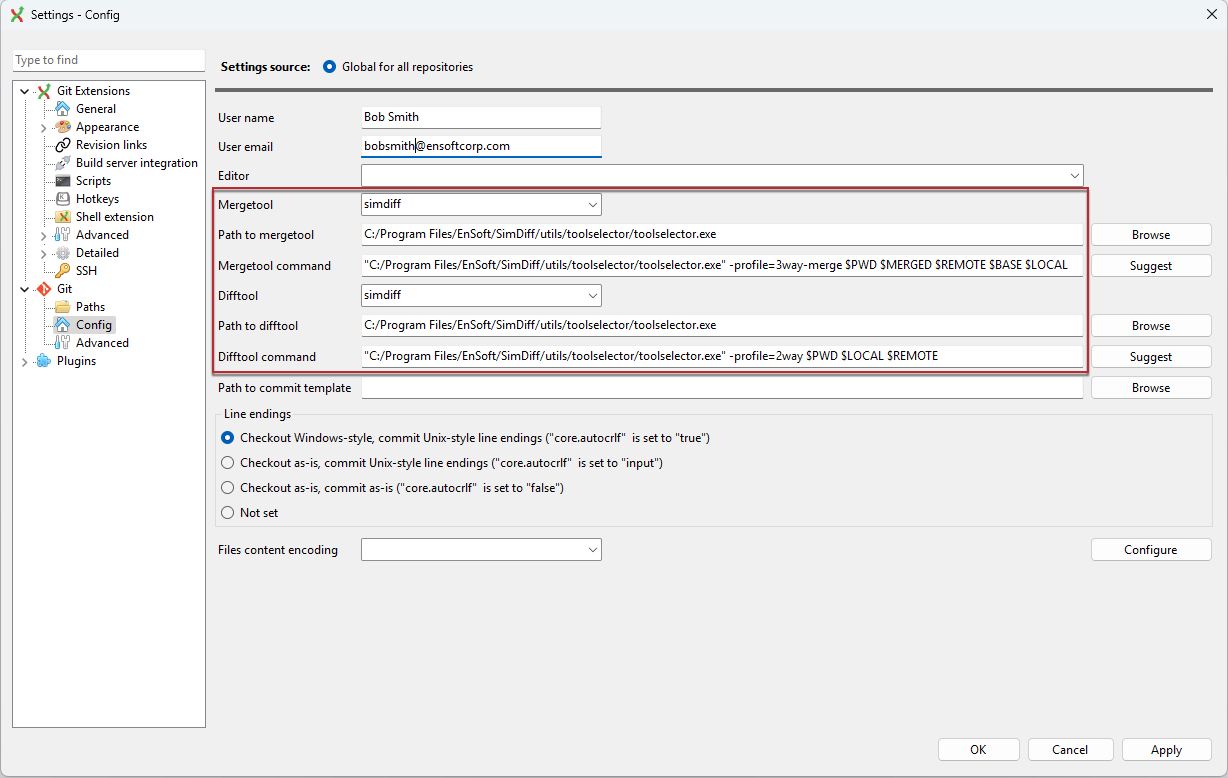Open the Files content encoding dropdown

(x=594, y=549)
